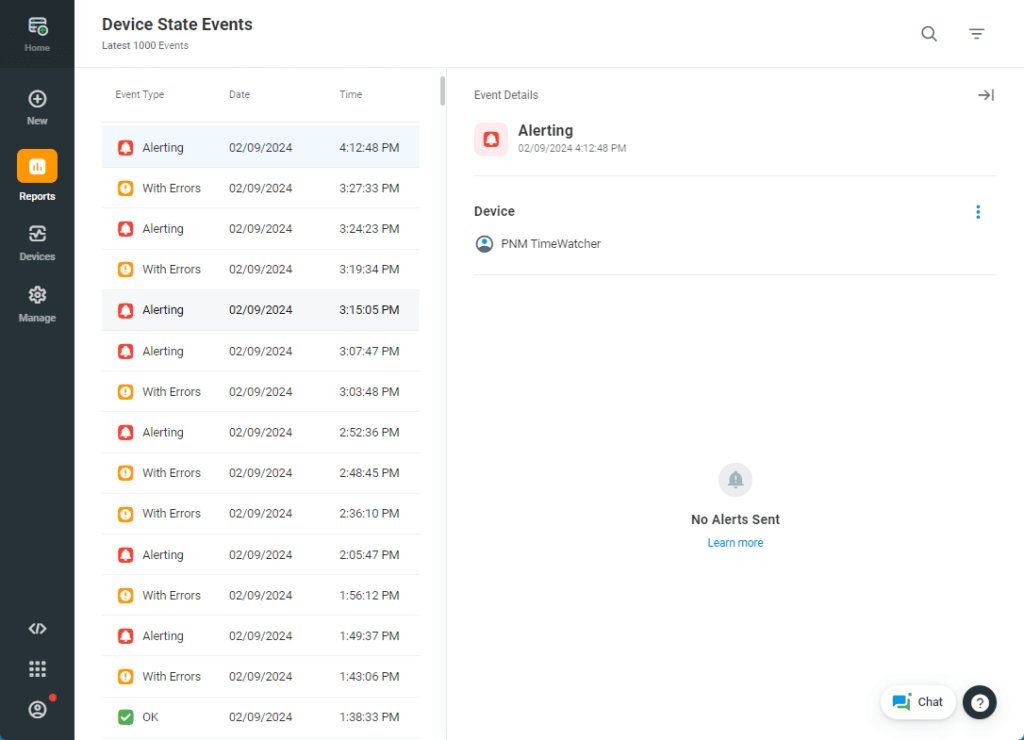Open the three-dot menu on Device card
Viewport: 1024px width, 740px height.
point(978,211)
